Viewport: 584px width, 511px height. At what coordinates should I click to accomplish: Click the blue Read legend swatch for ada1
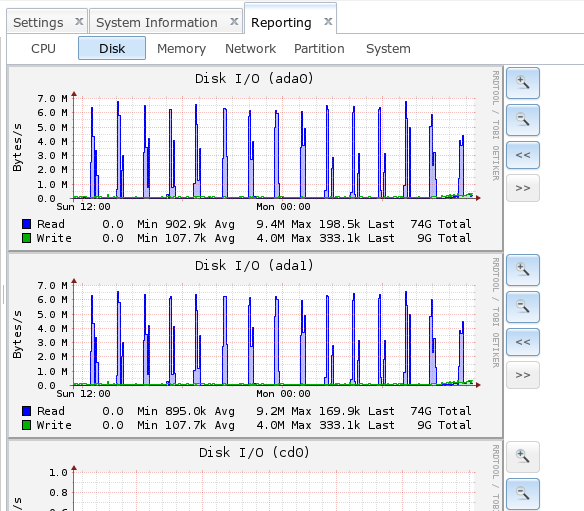tap(26, 411)
